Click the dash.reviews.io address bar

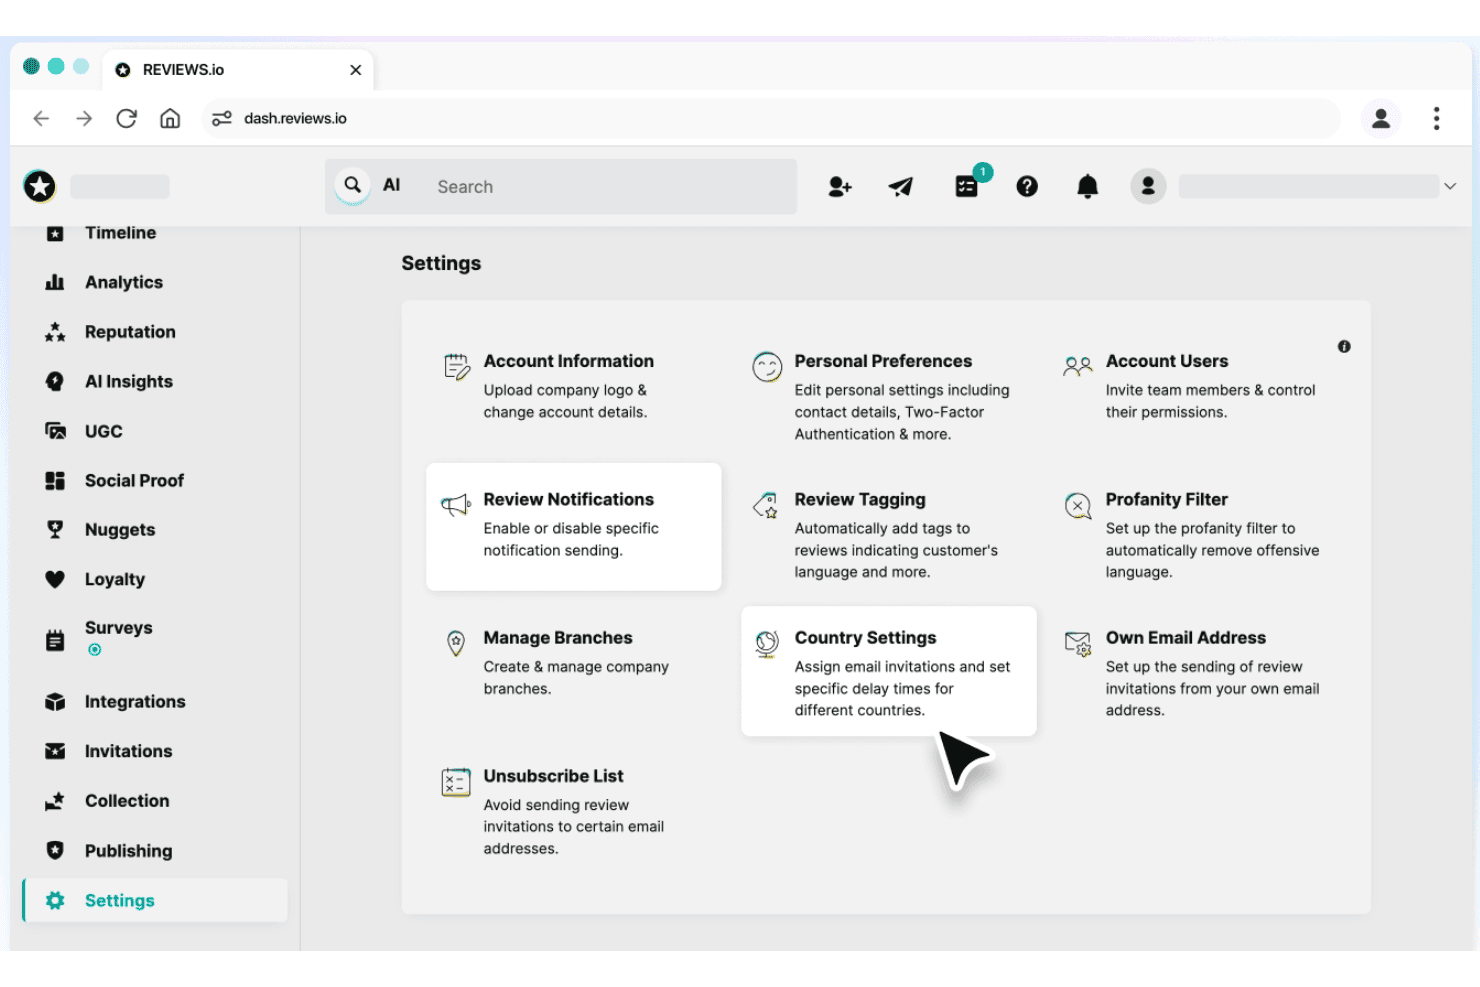[770, 118]
